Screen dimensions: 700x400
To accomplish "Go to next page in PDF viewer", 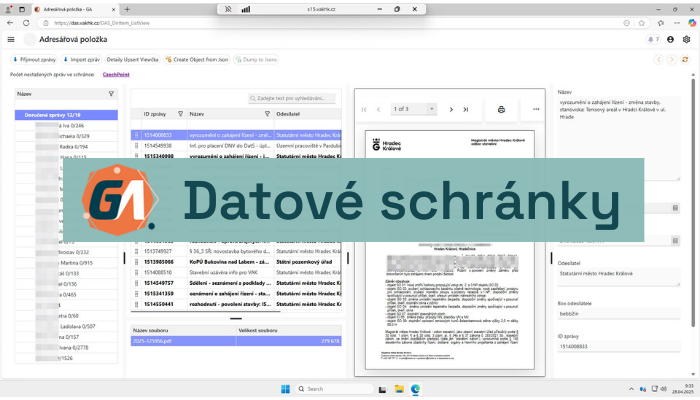I will pyautogui.click(x=451, y=109).
